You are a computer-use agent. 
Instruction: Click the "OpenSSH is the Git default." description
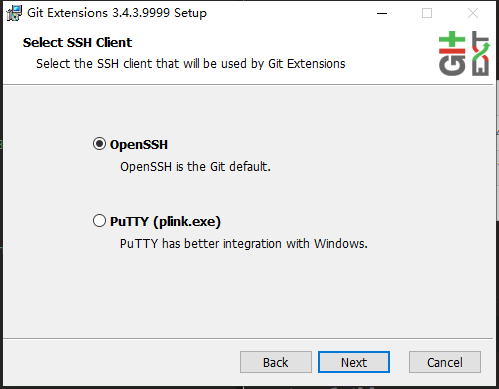195,166
